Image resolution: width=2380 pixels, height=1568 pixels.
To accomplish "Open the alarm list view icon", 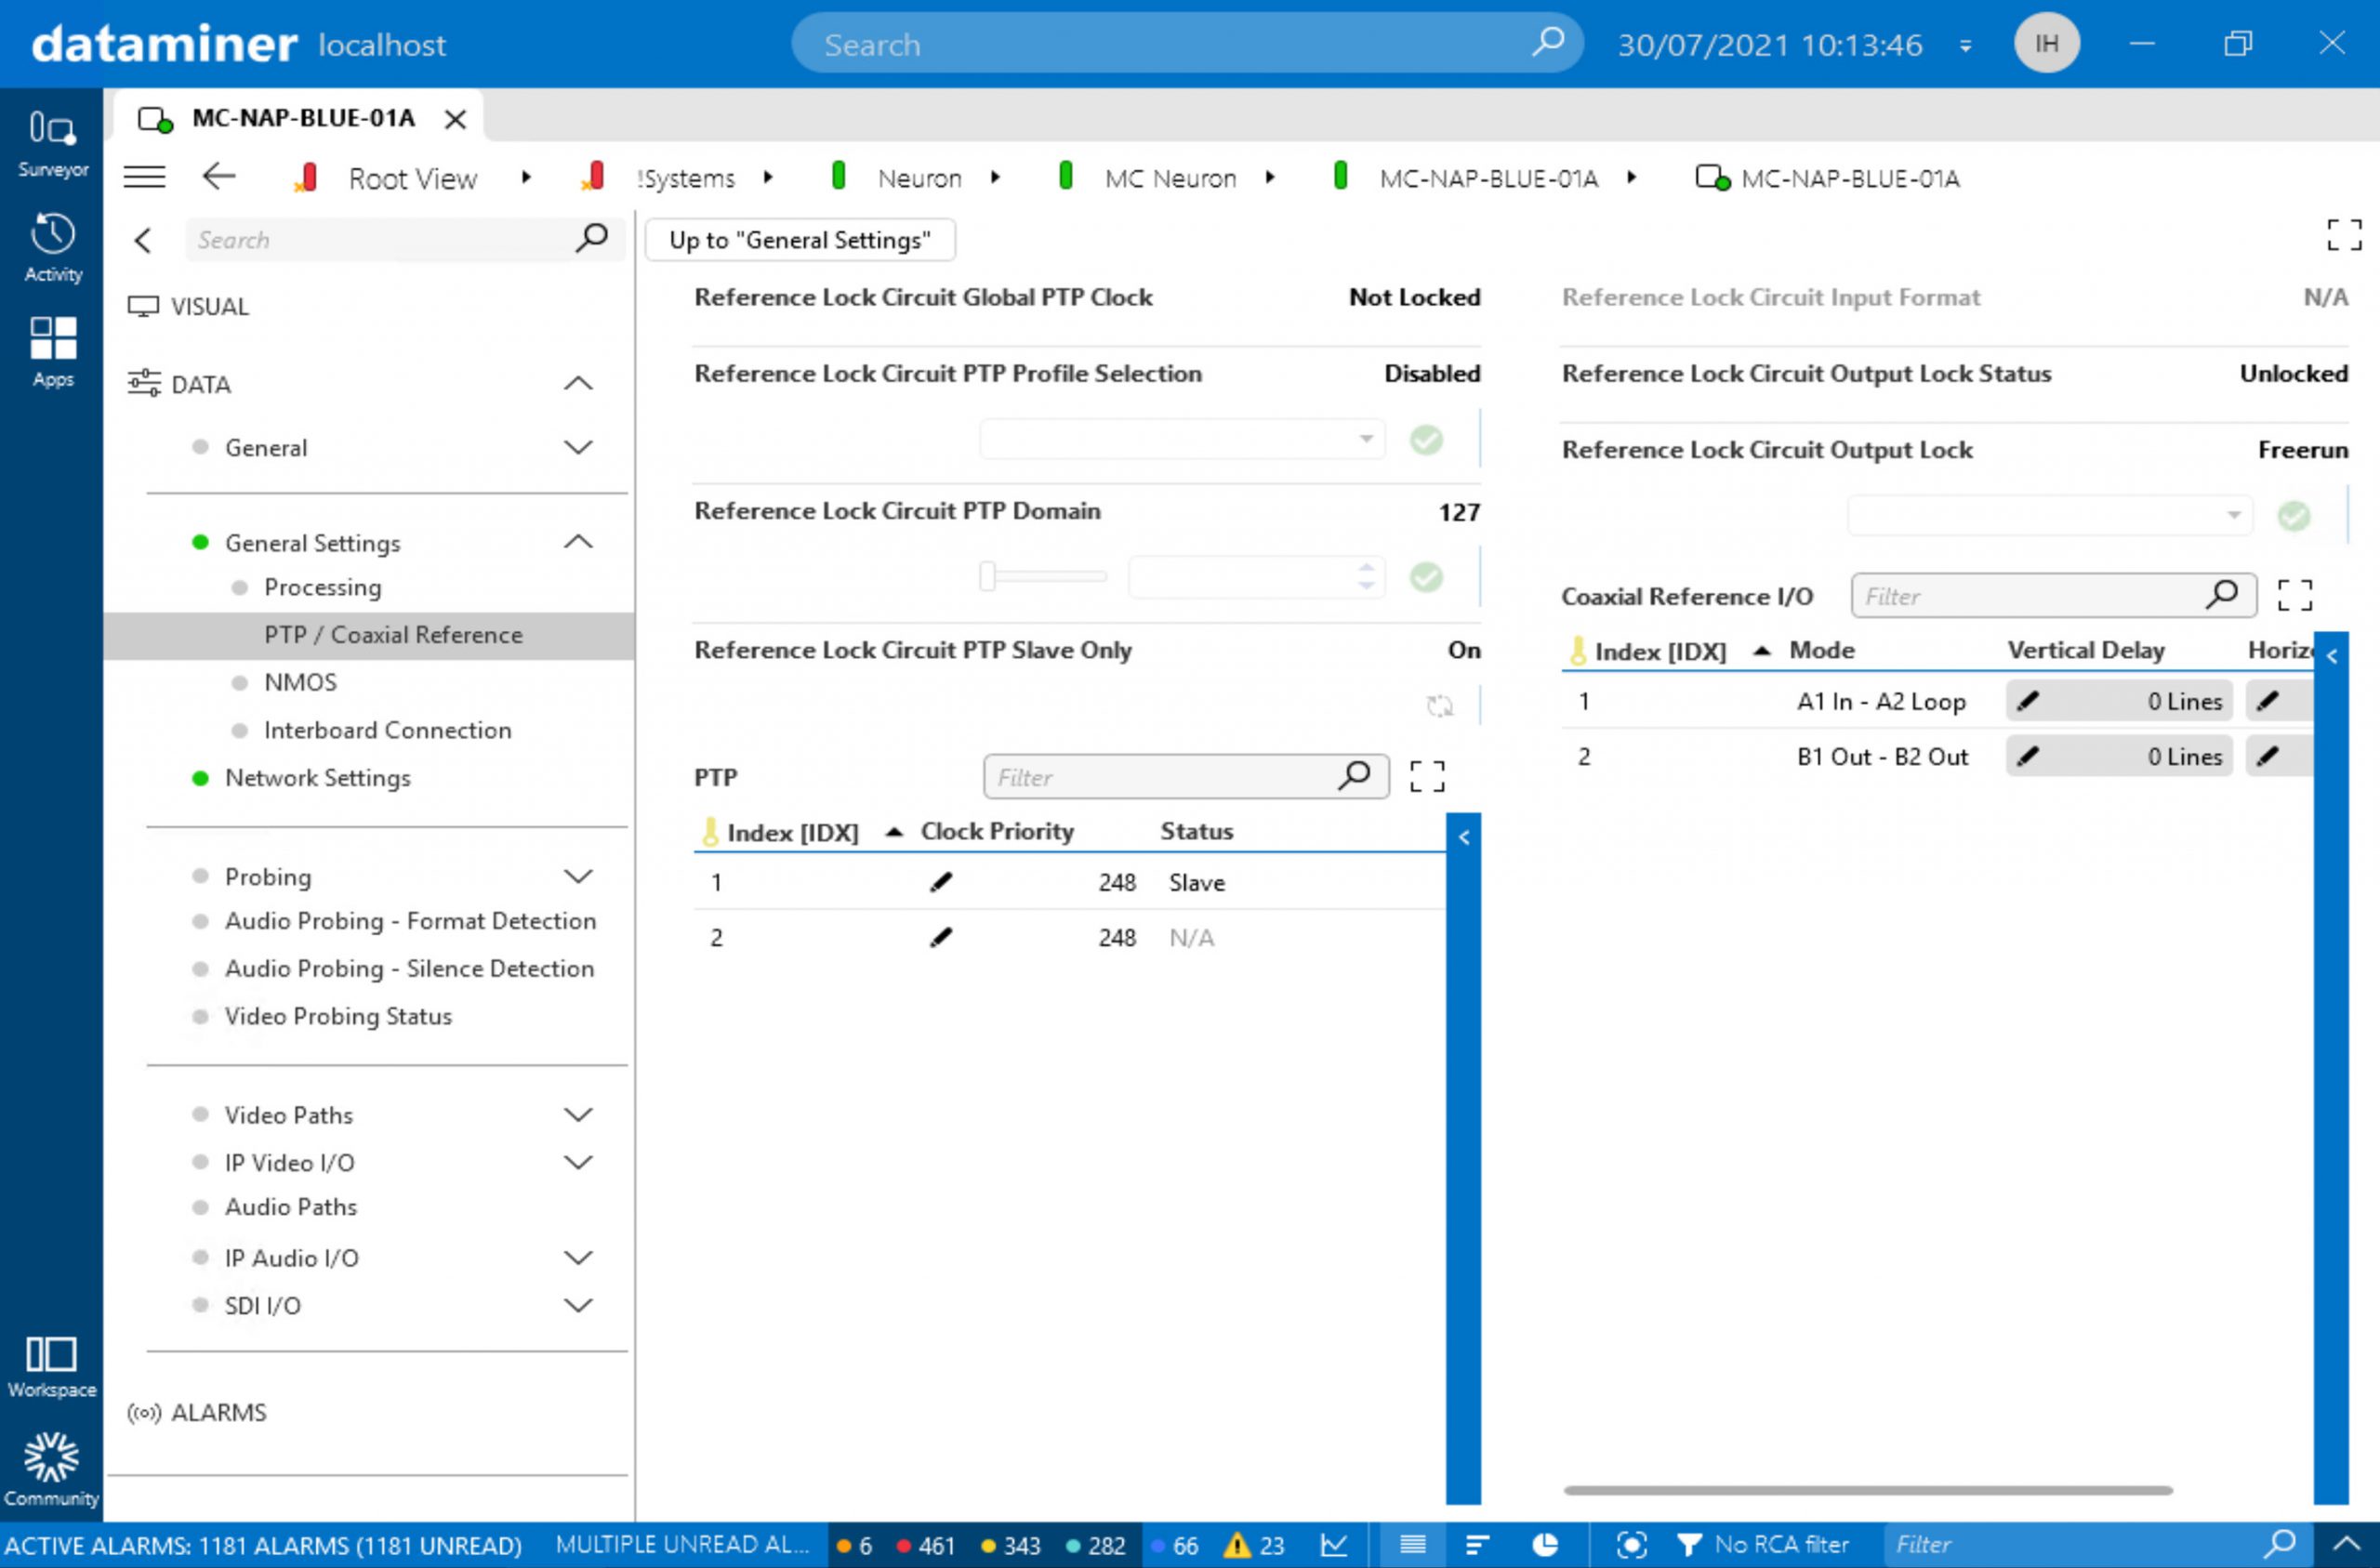I will 1412,1545.
